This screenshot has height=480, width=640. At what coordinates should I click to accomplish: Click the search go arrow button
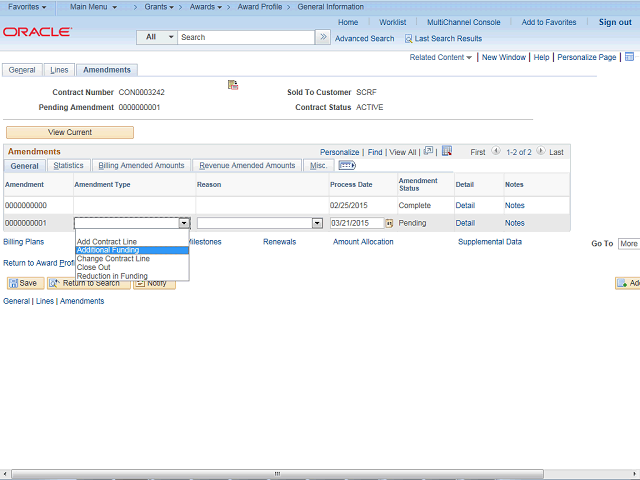point(323,37)
